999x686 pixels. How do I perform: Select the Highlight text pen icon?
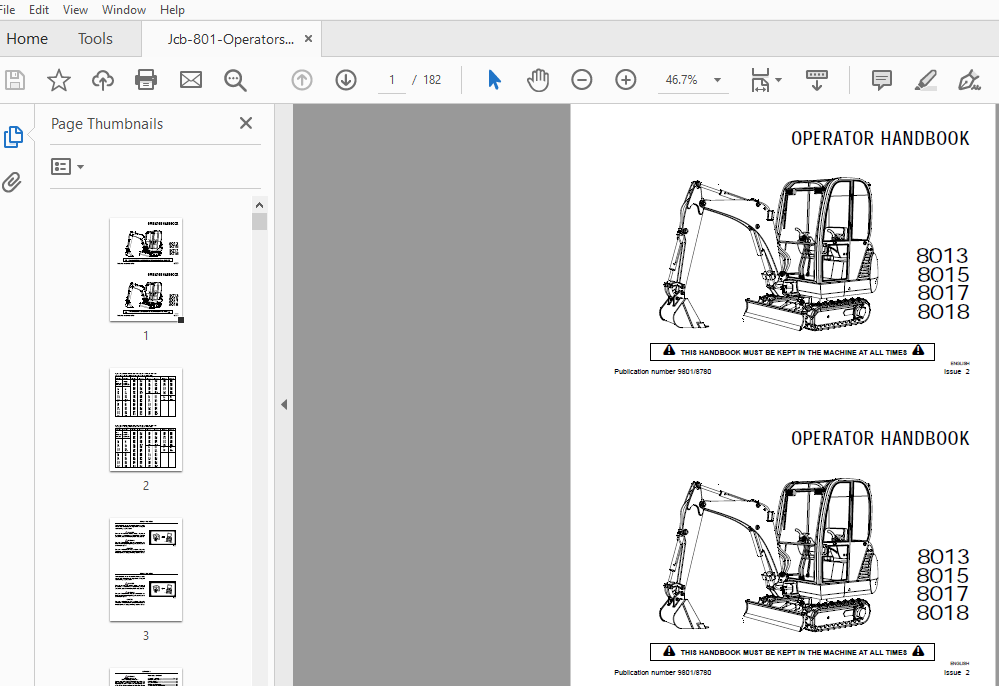pyautogui.click(x=925, y=80)
